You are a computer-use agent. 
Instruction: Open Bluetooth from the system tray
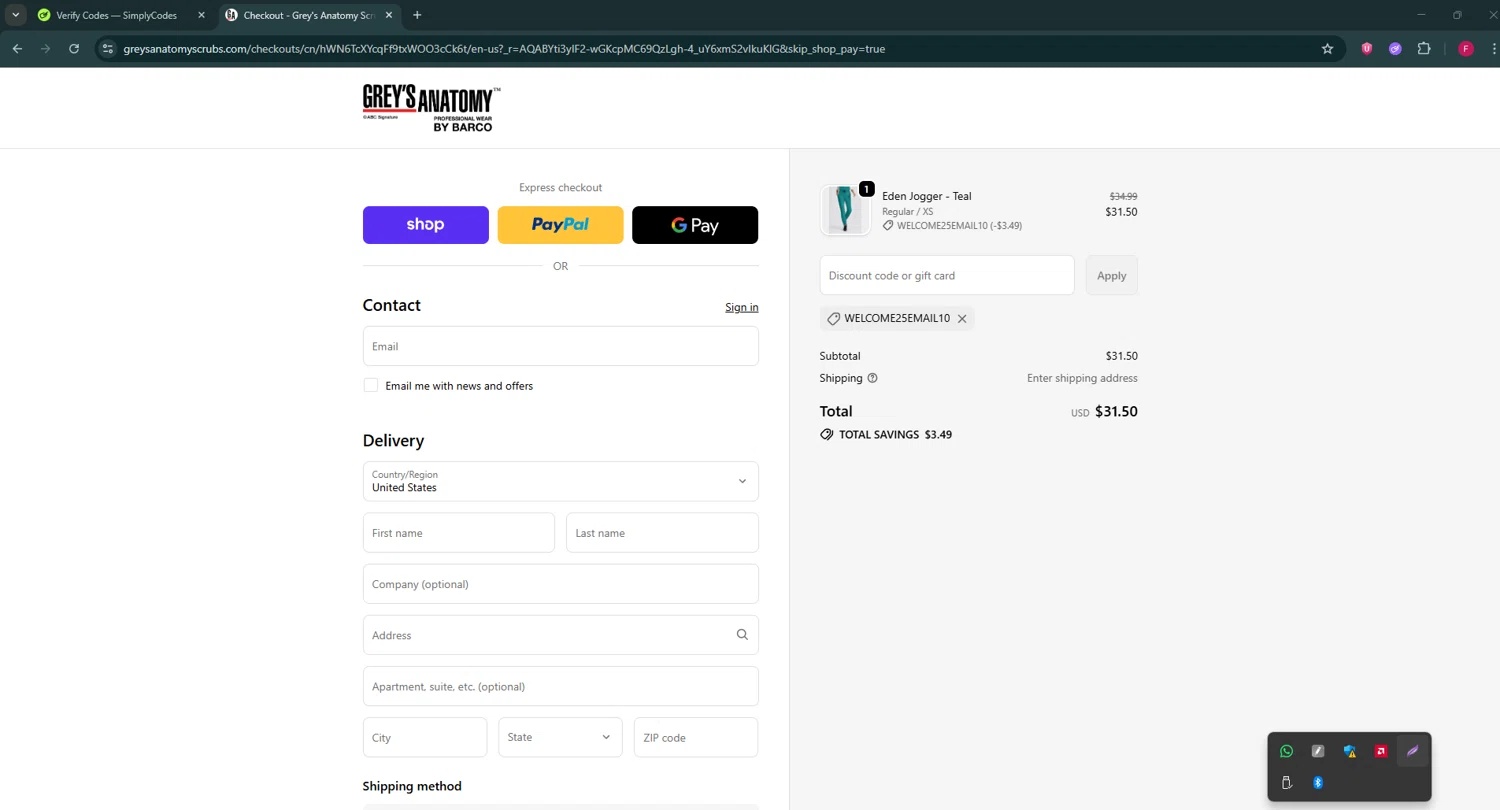(x=1318, y=783)
